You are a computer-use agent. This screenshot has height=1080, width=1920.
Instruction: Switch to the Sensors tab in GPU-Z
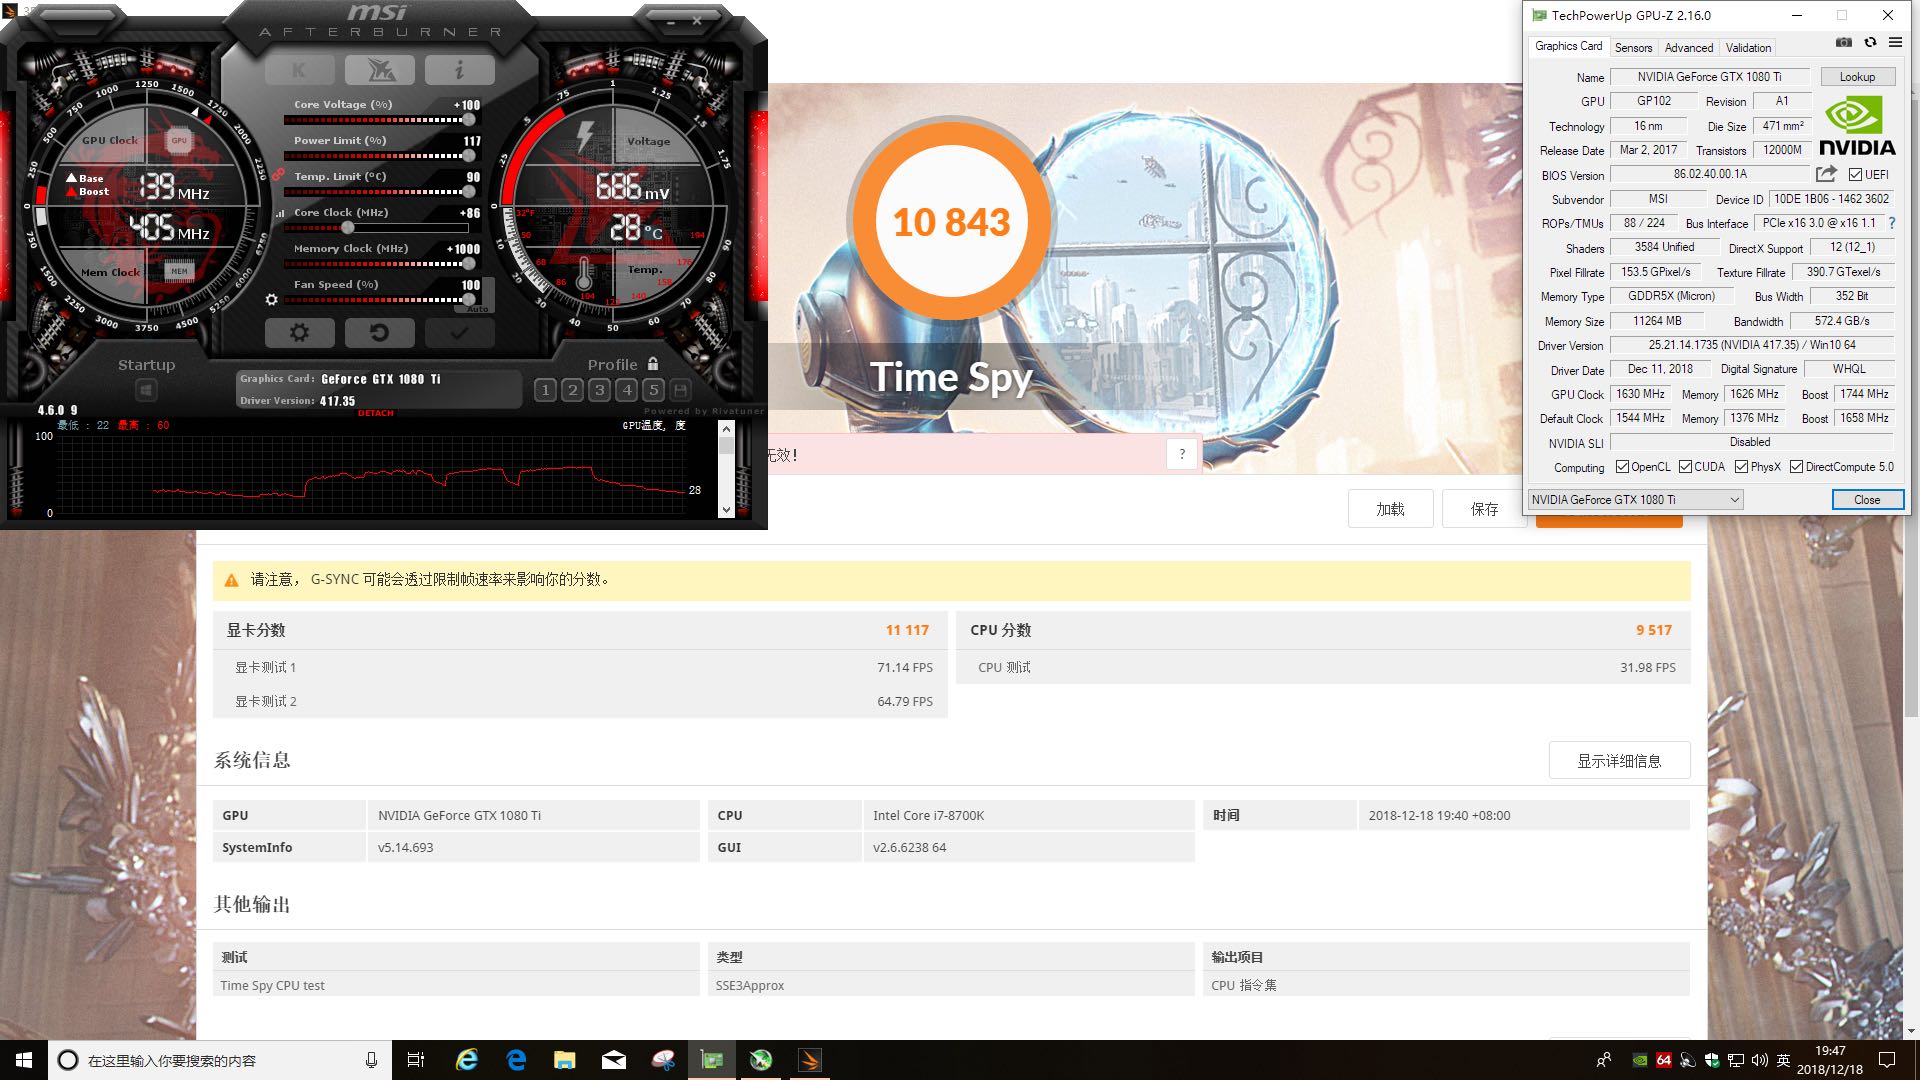1633,47
